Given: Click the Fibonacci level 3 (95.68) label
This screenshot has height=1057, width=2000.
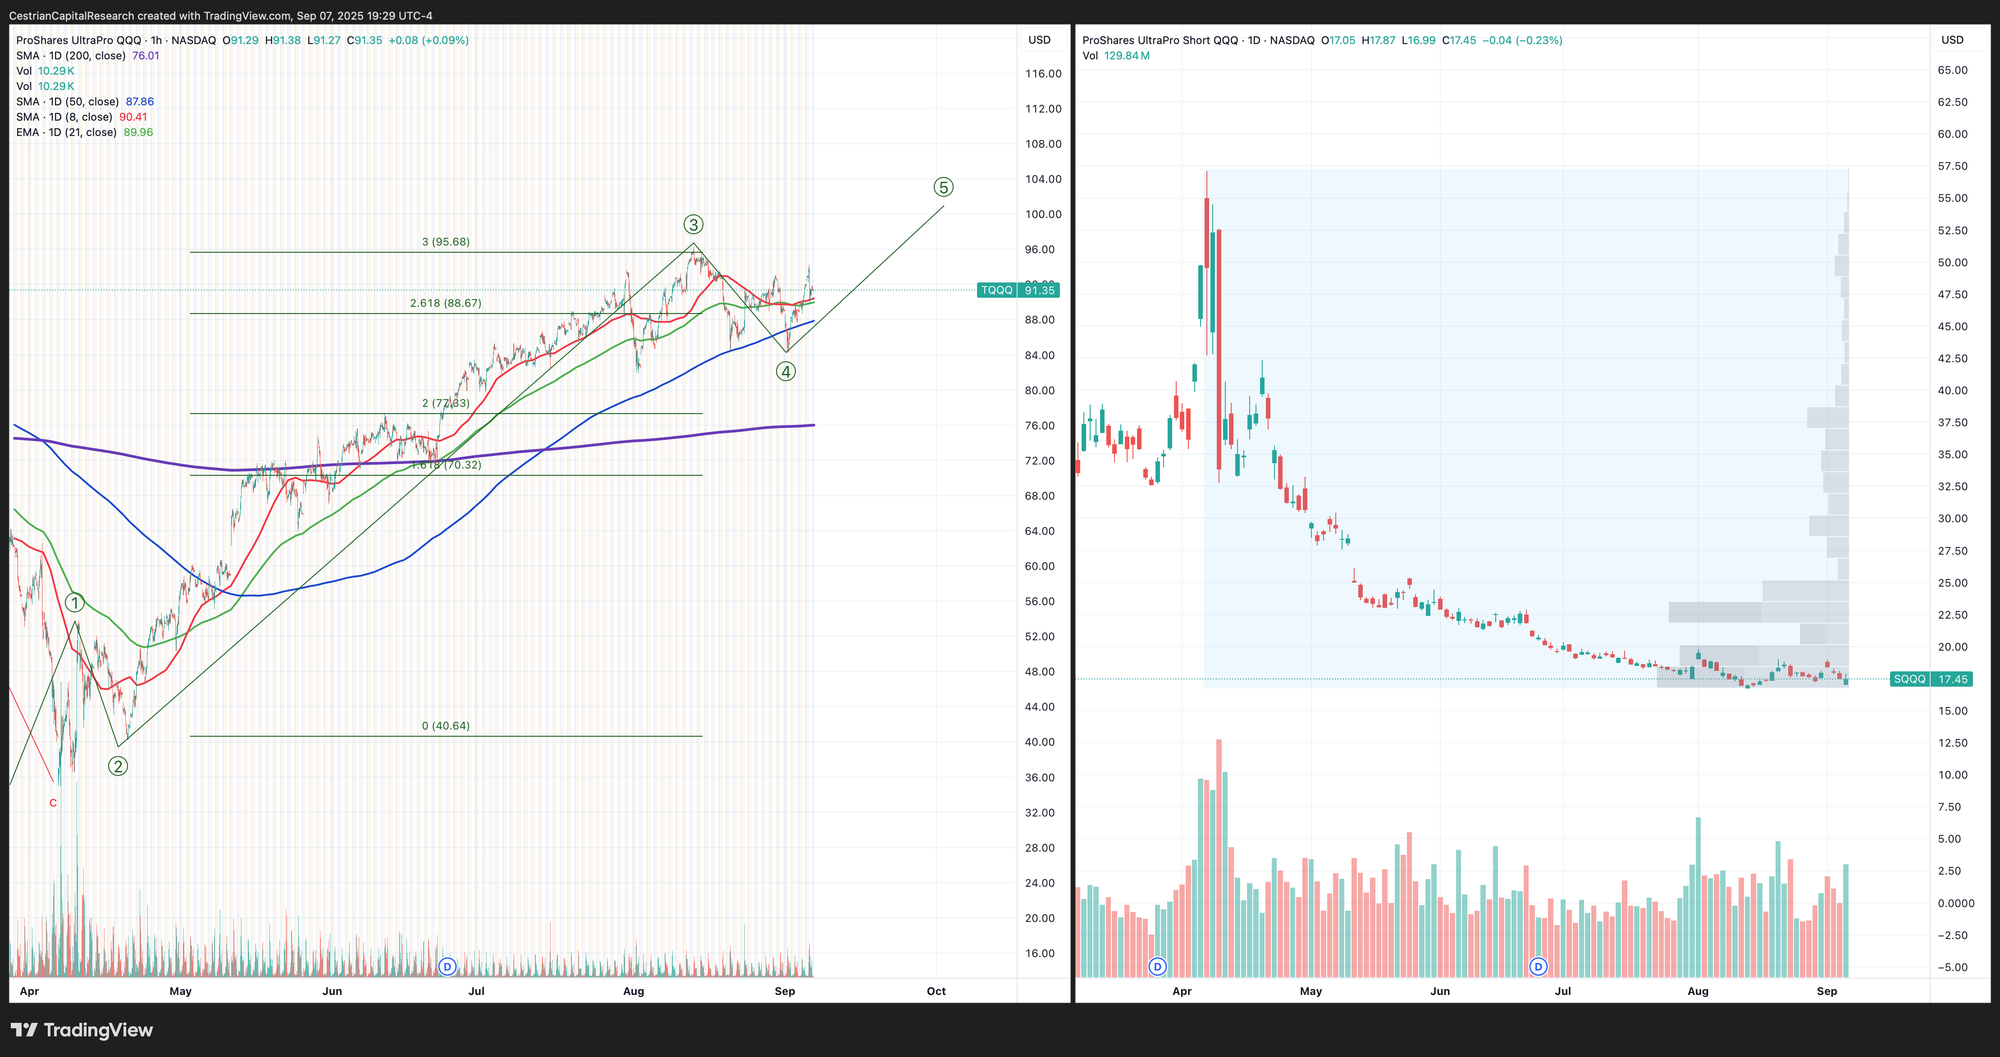Looking at the screenshot, I should click(446, 242).
